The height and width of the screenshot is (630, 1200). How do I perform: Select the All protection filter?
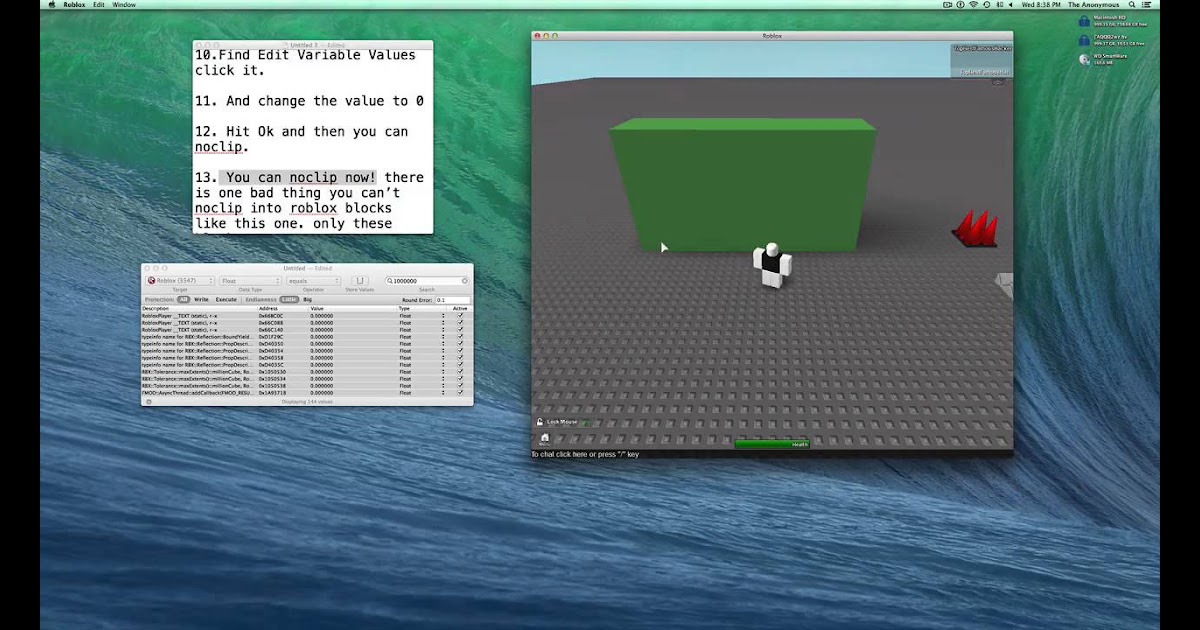click(183, 299)
